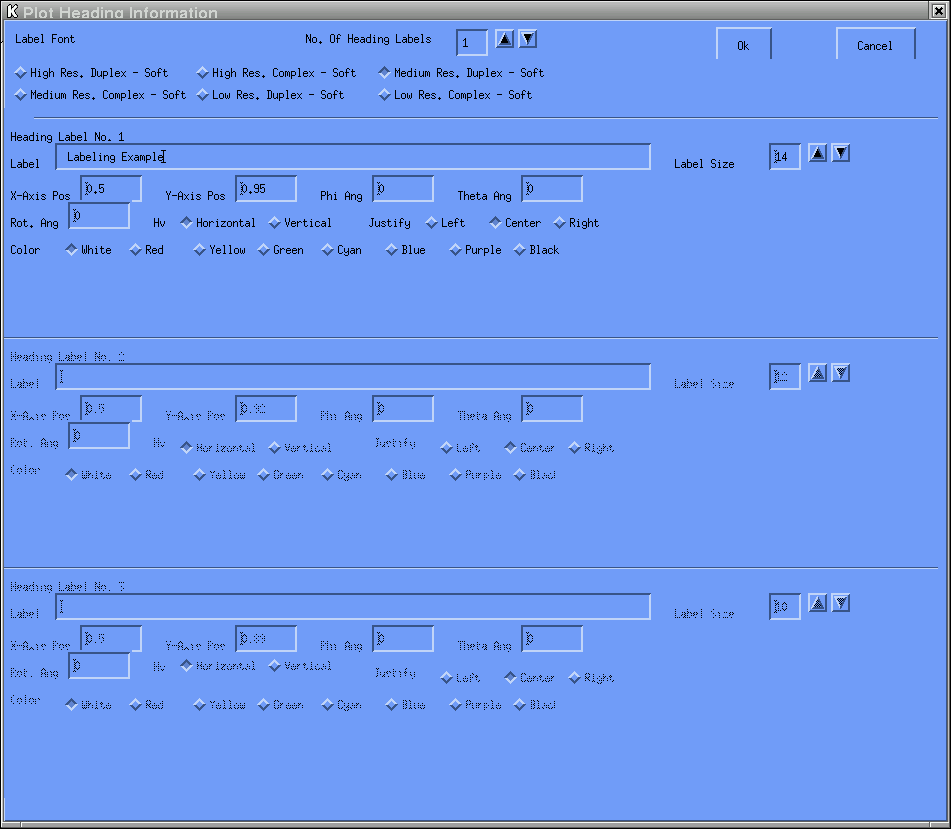Click Heading Label 3 Y-Axis Pos field
Screen dimensions: 951x829
(266, 639)
